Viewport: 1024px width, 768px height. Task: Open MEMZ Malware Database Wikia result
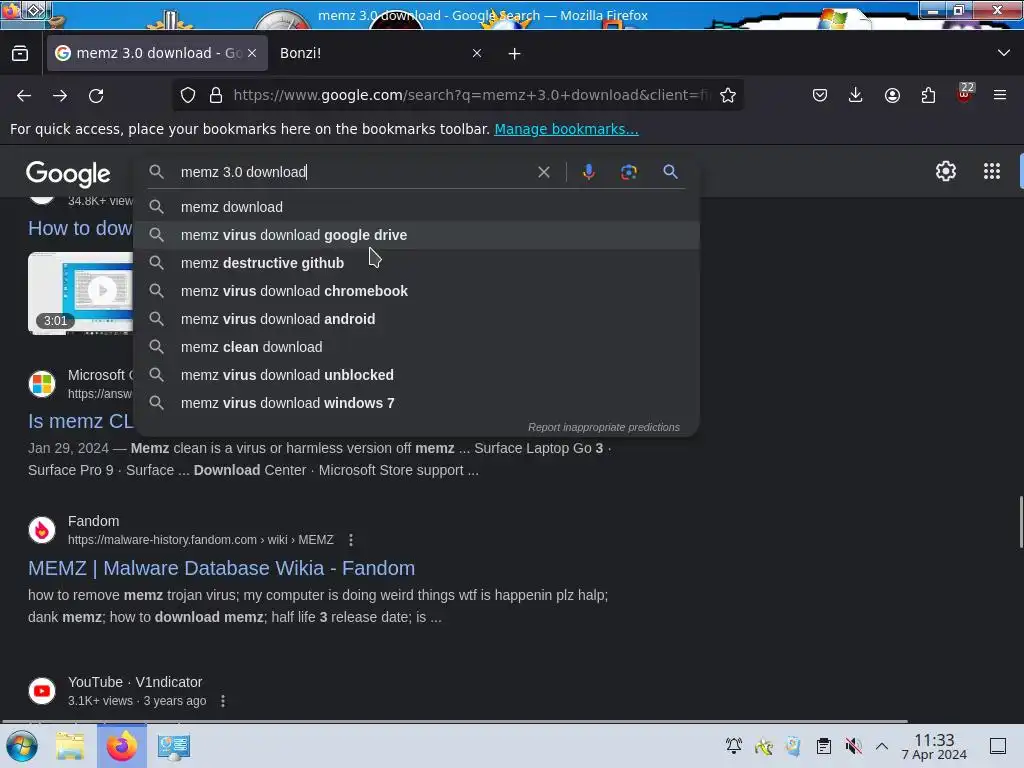pos(221,568)
